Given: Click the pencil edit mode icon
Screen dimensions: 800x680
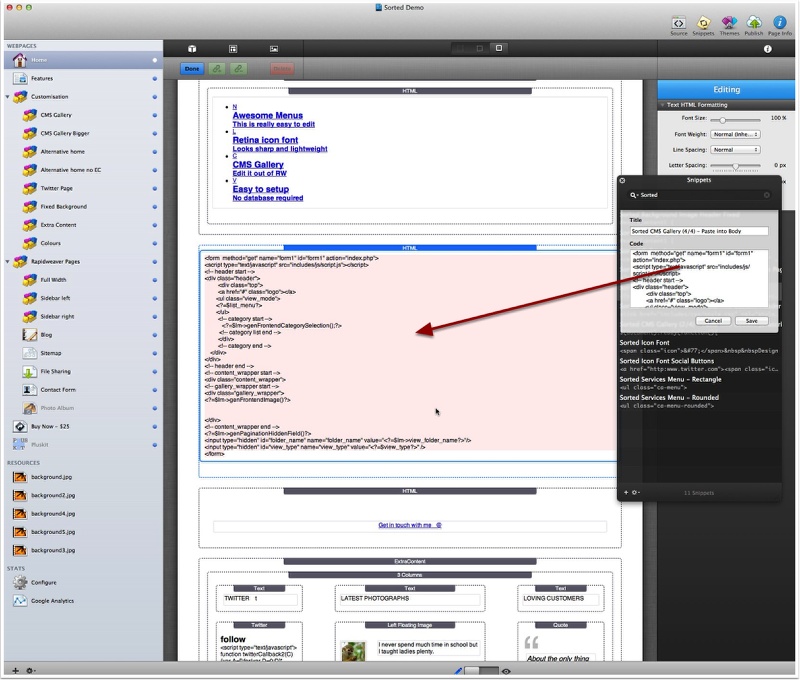Looking at the screenshot, I should click(458, 671).
